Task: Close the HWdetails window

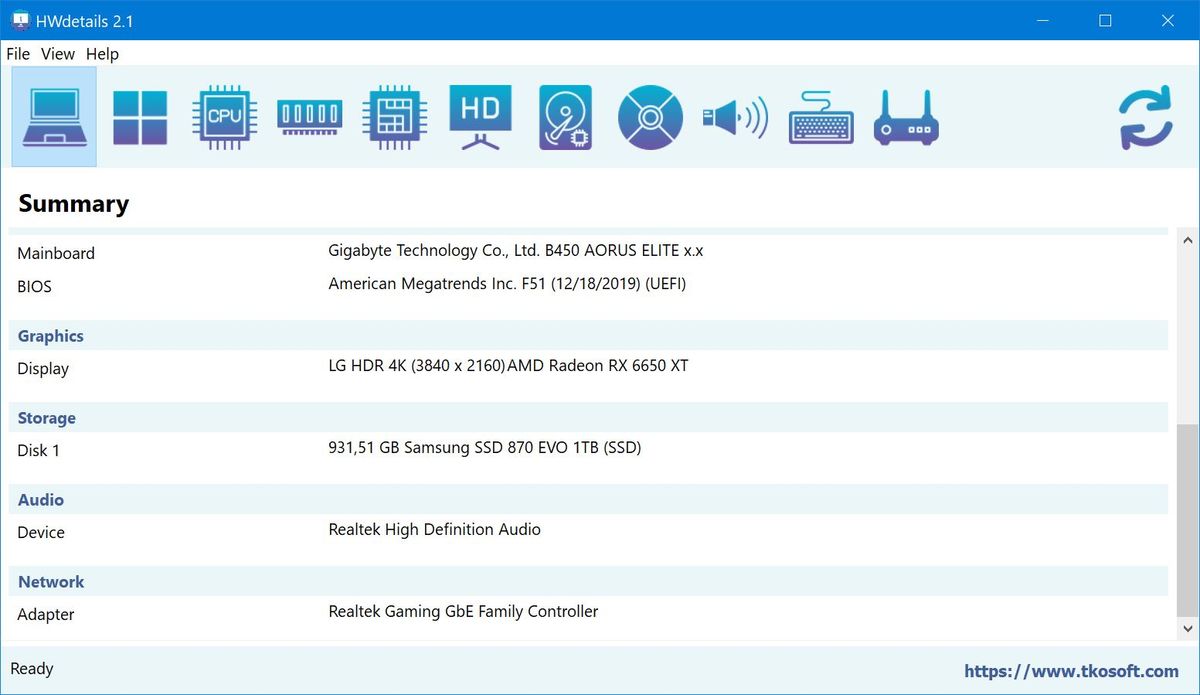Action: [1166, 20]
